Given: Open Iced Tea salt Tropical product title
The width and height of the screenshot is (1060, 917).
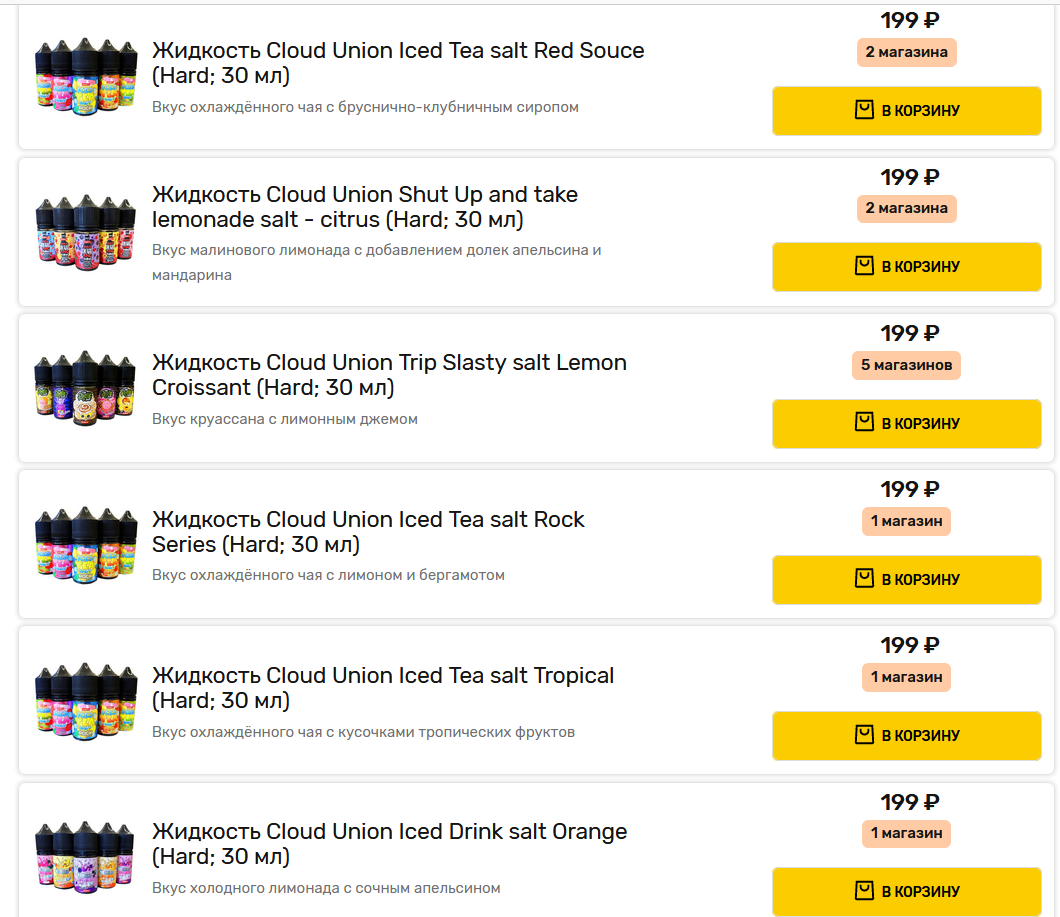Looking at the screenshot, I should coord(382,687).
